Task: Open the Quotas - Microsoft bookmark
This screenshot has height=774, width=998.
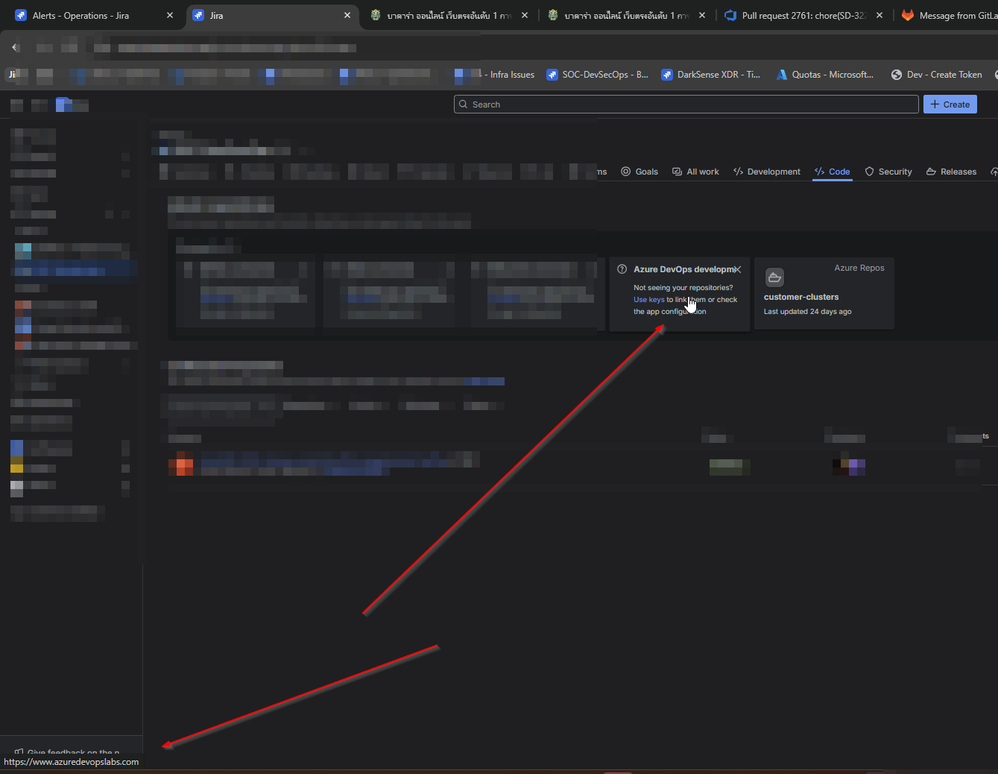Action: [x=825, y=74]
